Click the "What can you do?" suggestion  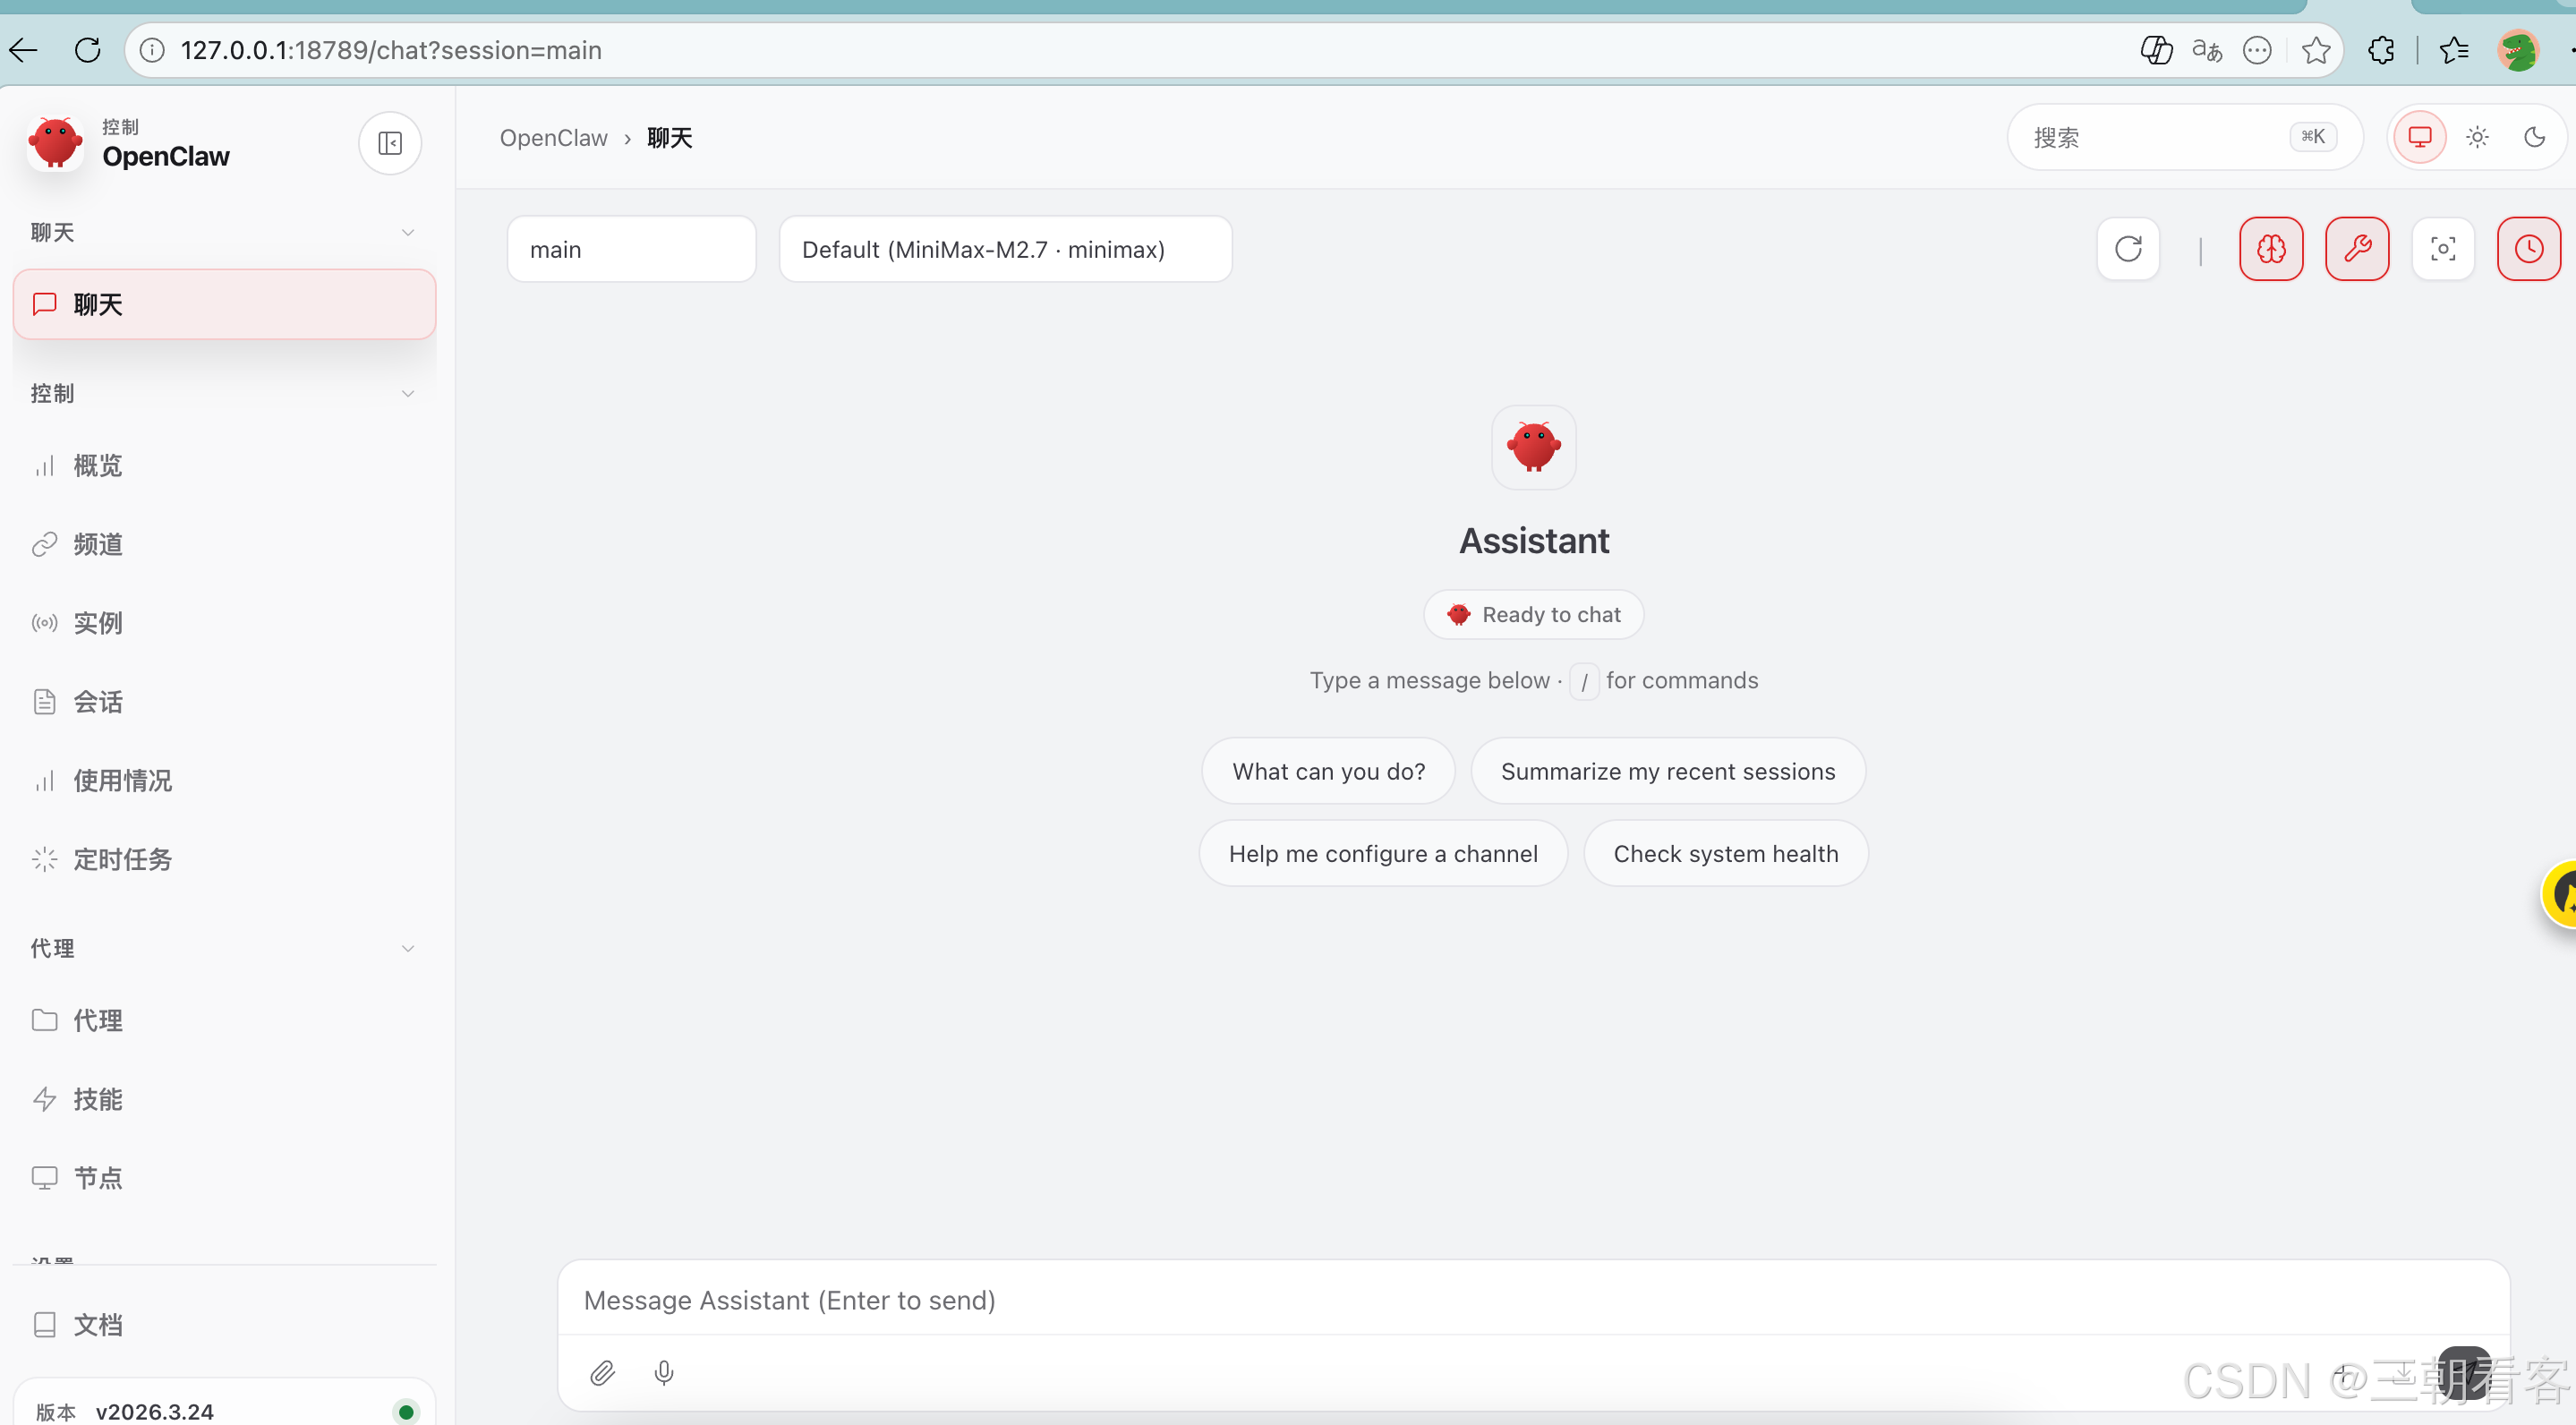click(x=1328, y=771)
